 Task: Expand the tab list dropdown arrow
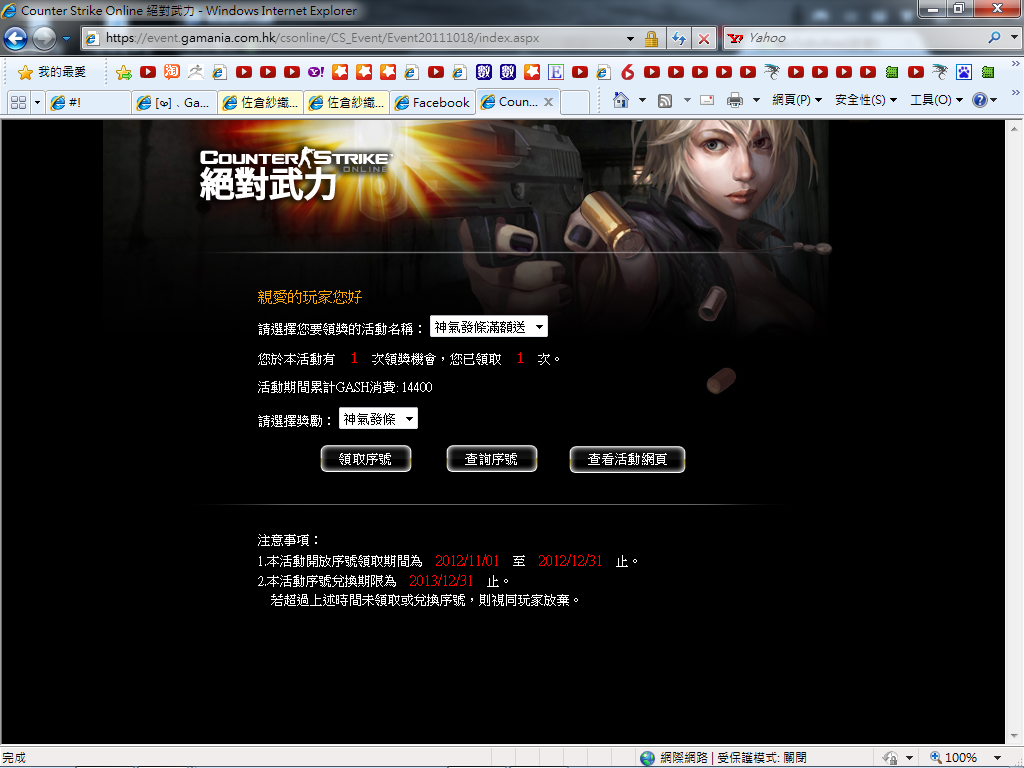tap(37, 103)
